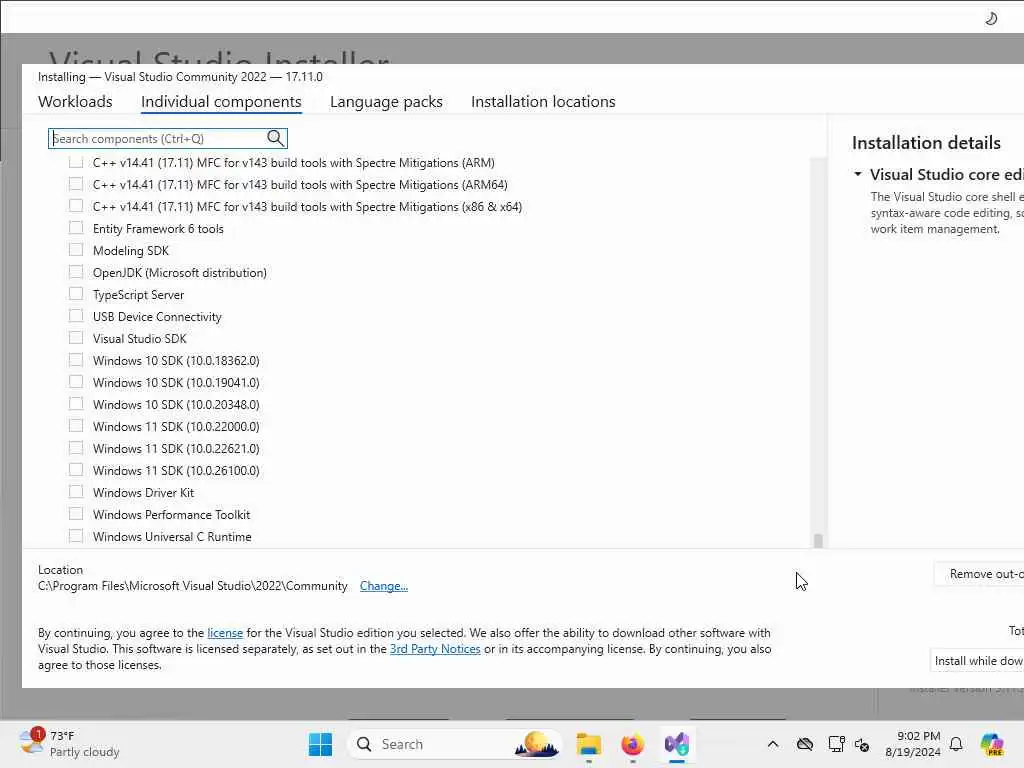1024x768 pixels.
Task: Show hidden system tray icons
Action: coord(773,744)
